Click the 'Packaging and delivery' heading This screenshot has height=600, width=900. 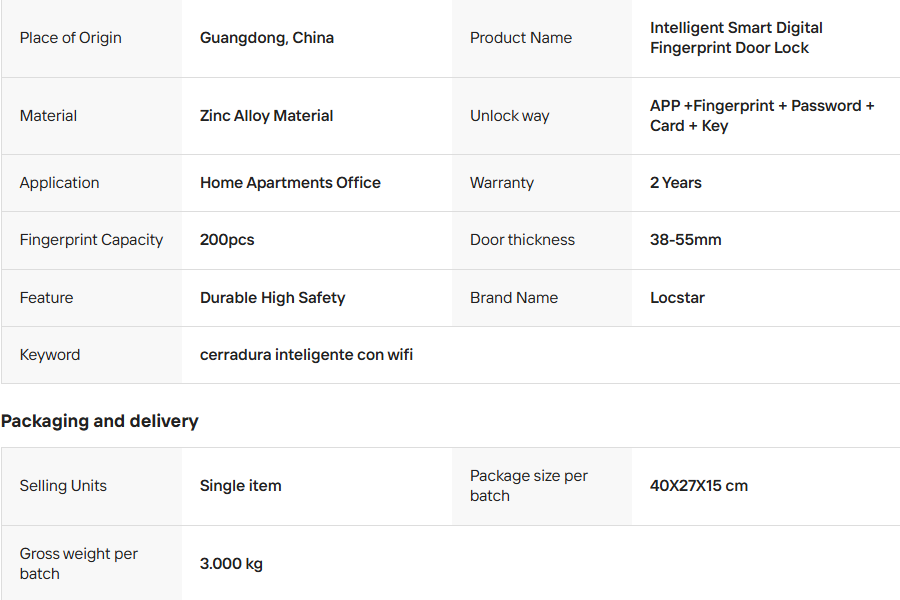point(100,421)
